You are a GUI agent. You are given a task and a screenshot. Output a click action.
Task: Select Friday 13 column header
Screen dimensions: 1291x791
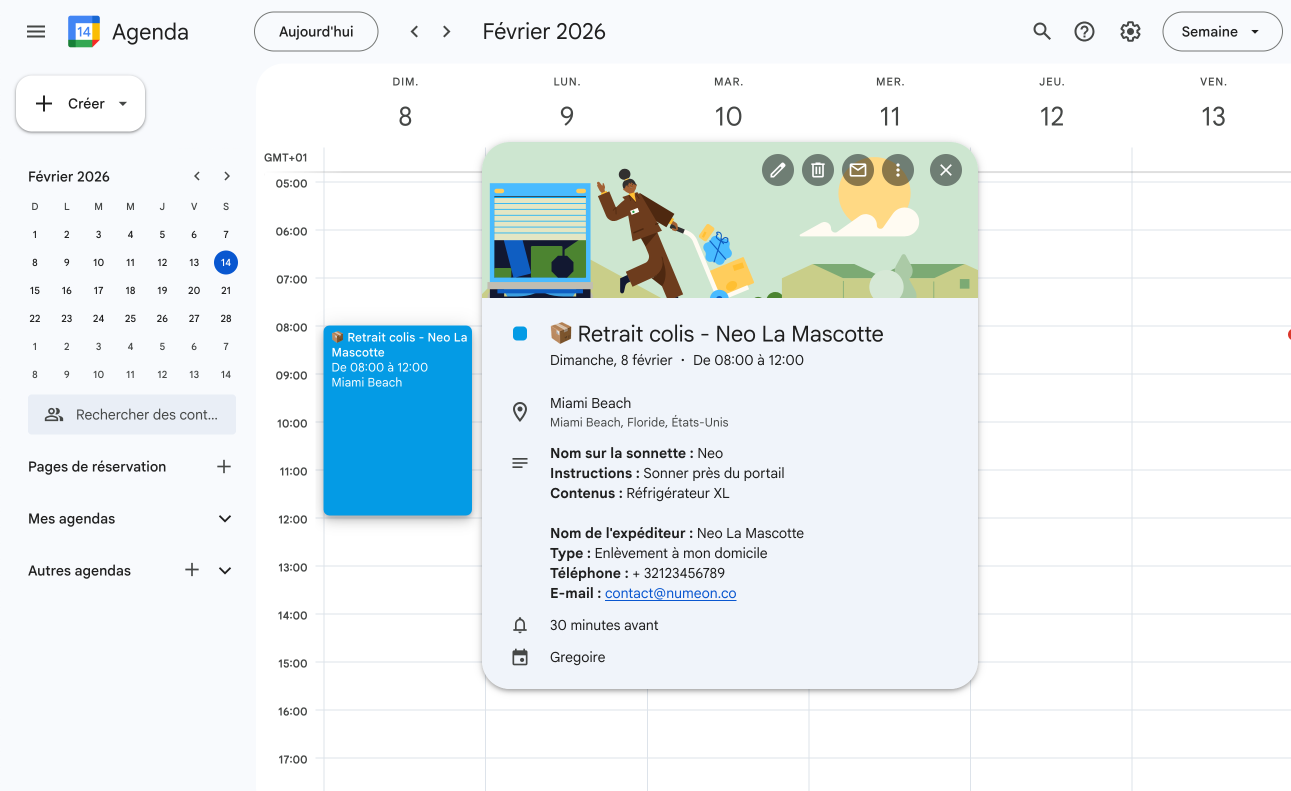1213,106
